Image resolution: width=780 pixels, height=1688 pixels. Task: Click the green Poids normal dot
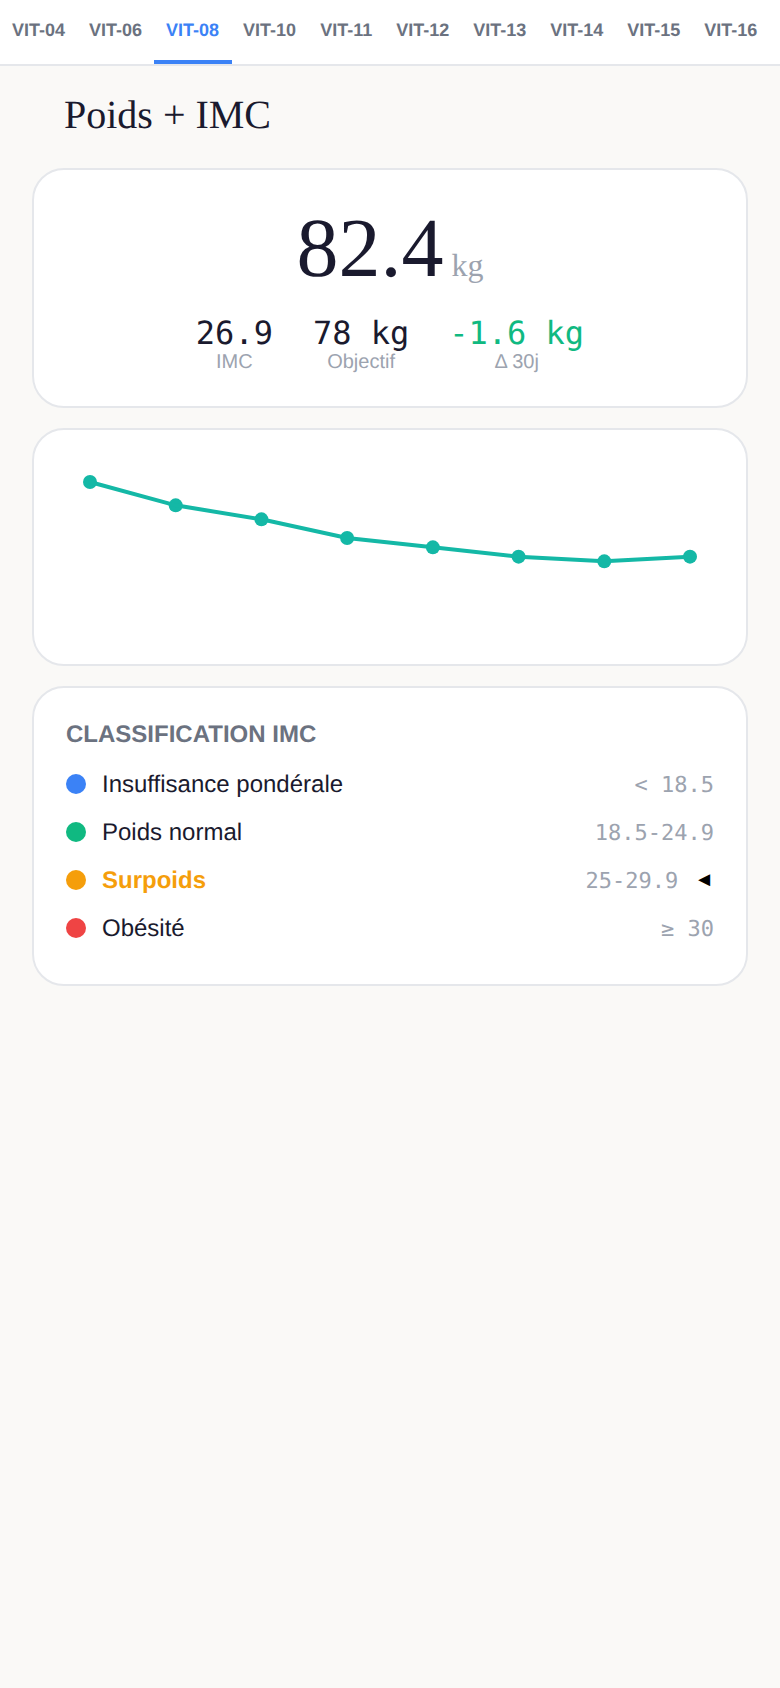tap(76, 832)
